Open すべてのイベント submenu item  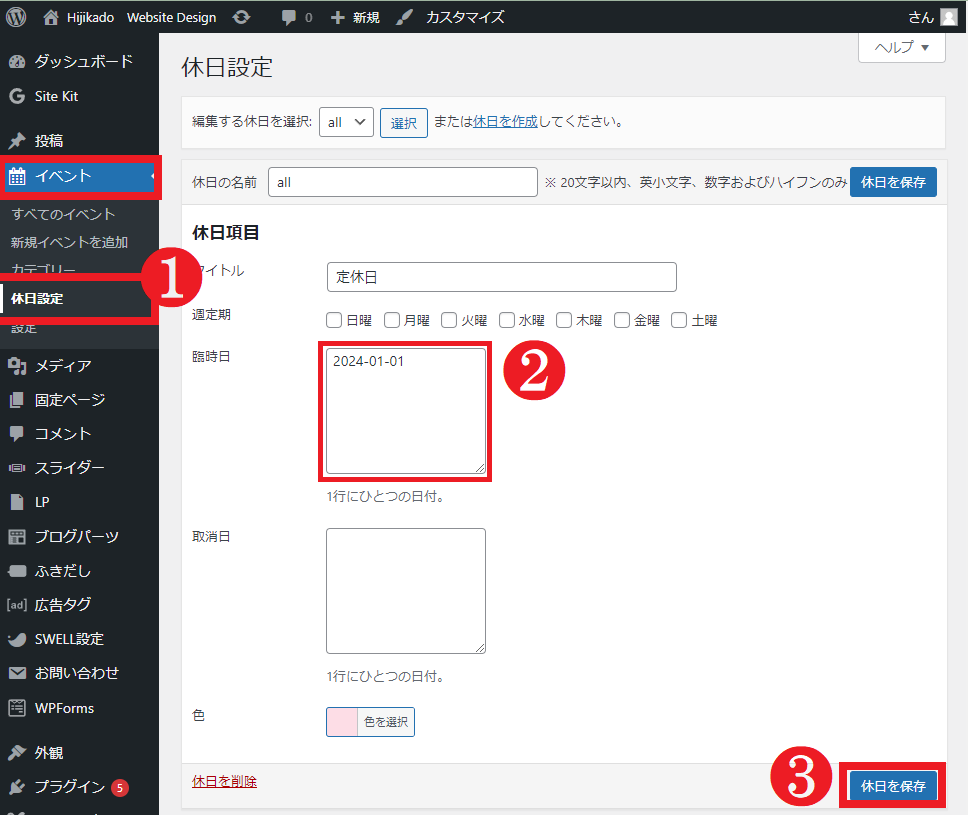pos(64,214)
